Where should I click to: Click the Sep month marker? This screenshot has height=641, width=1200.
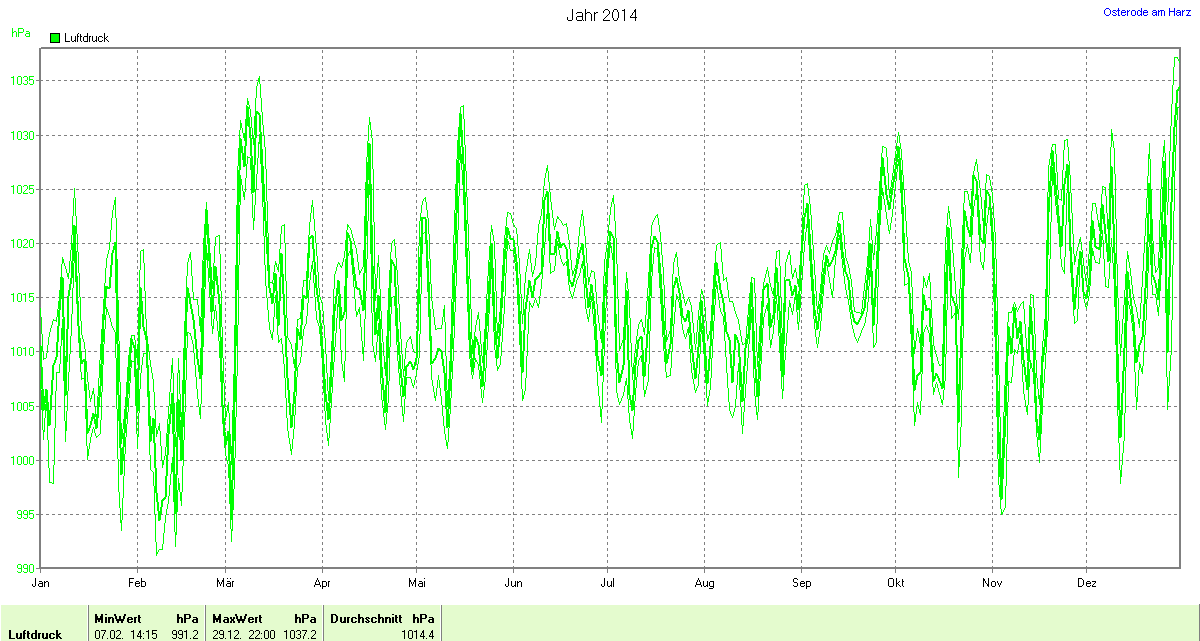[802, 582]
